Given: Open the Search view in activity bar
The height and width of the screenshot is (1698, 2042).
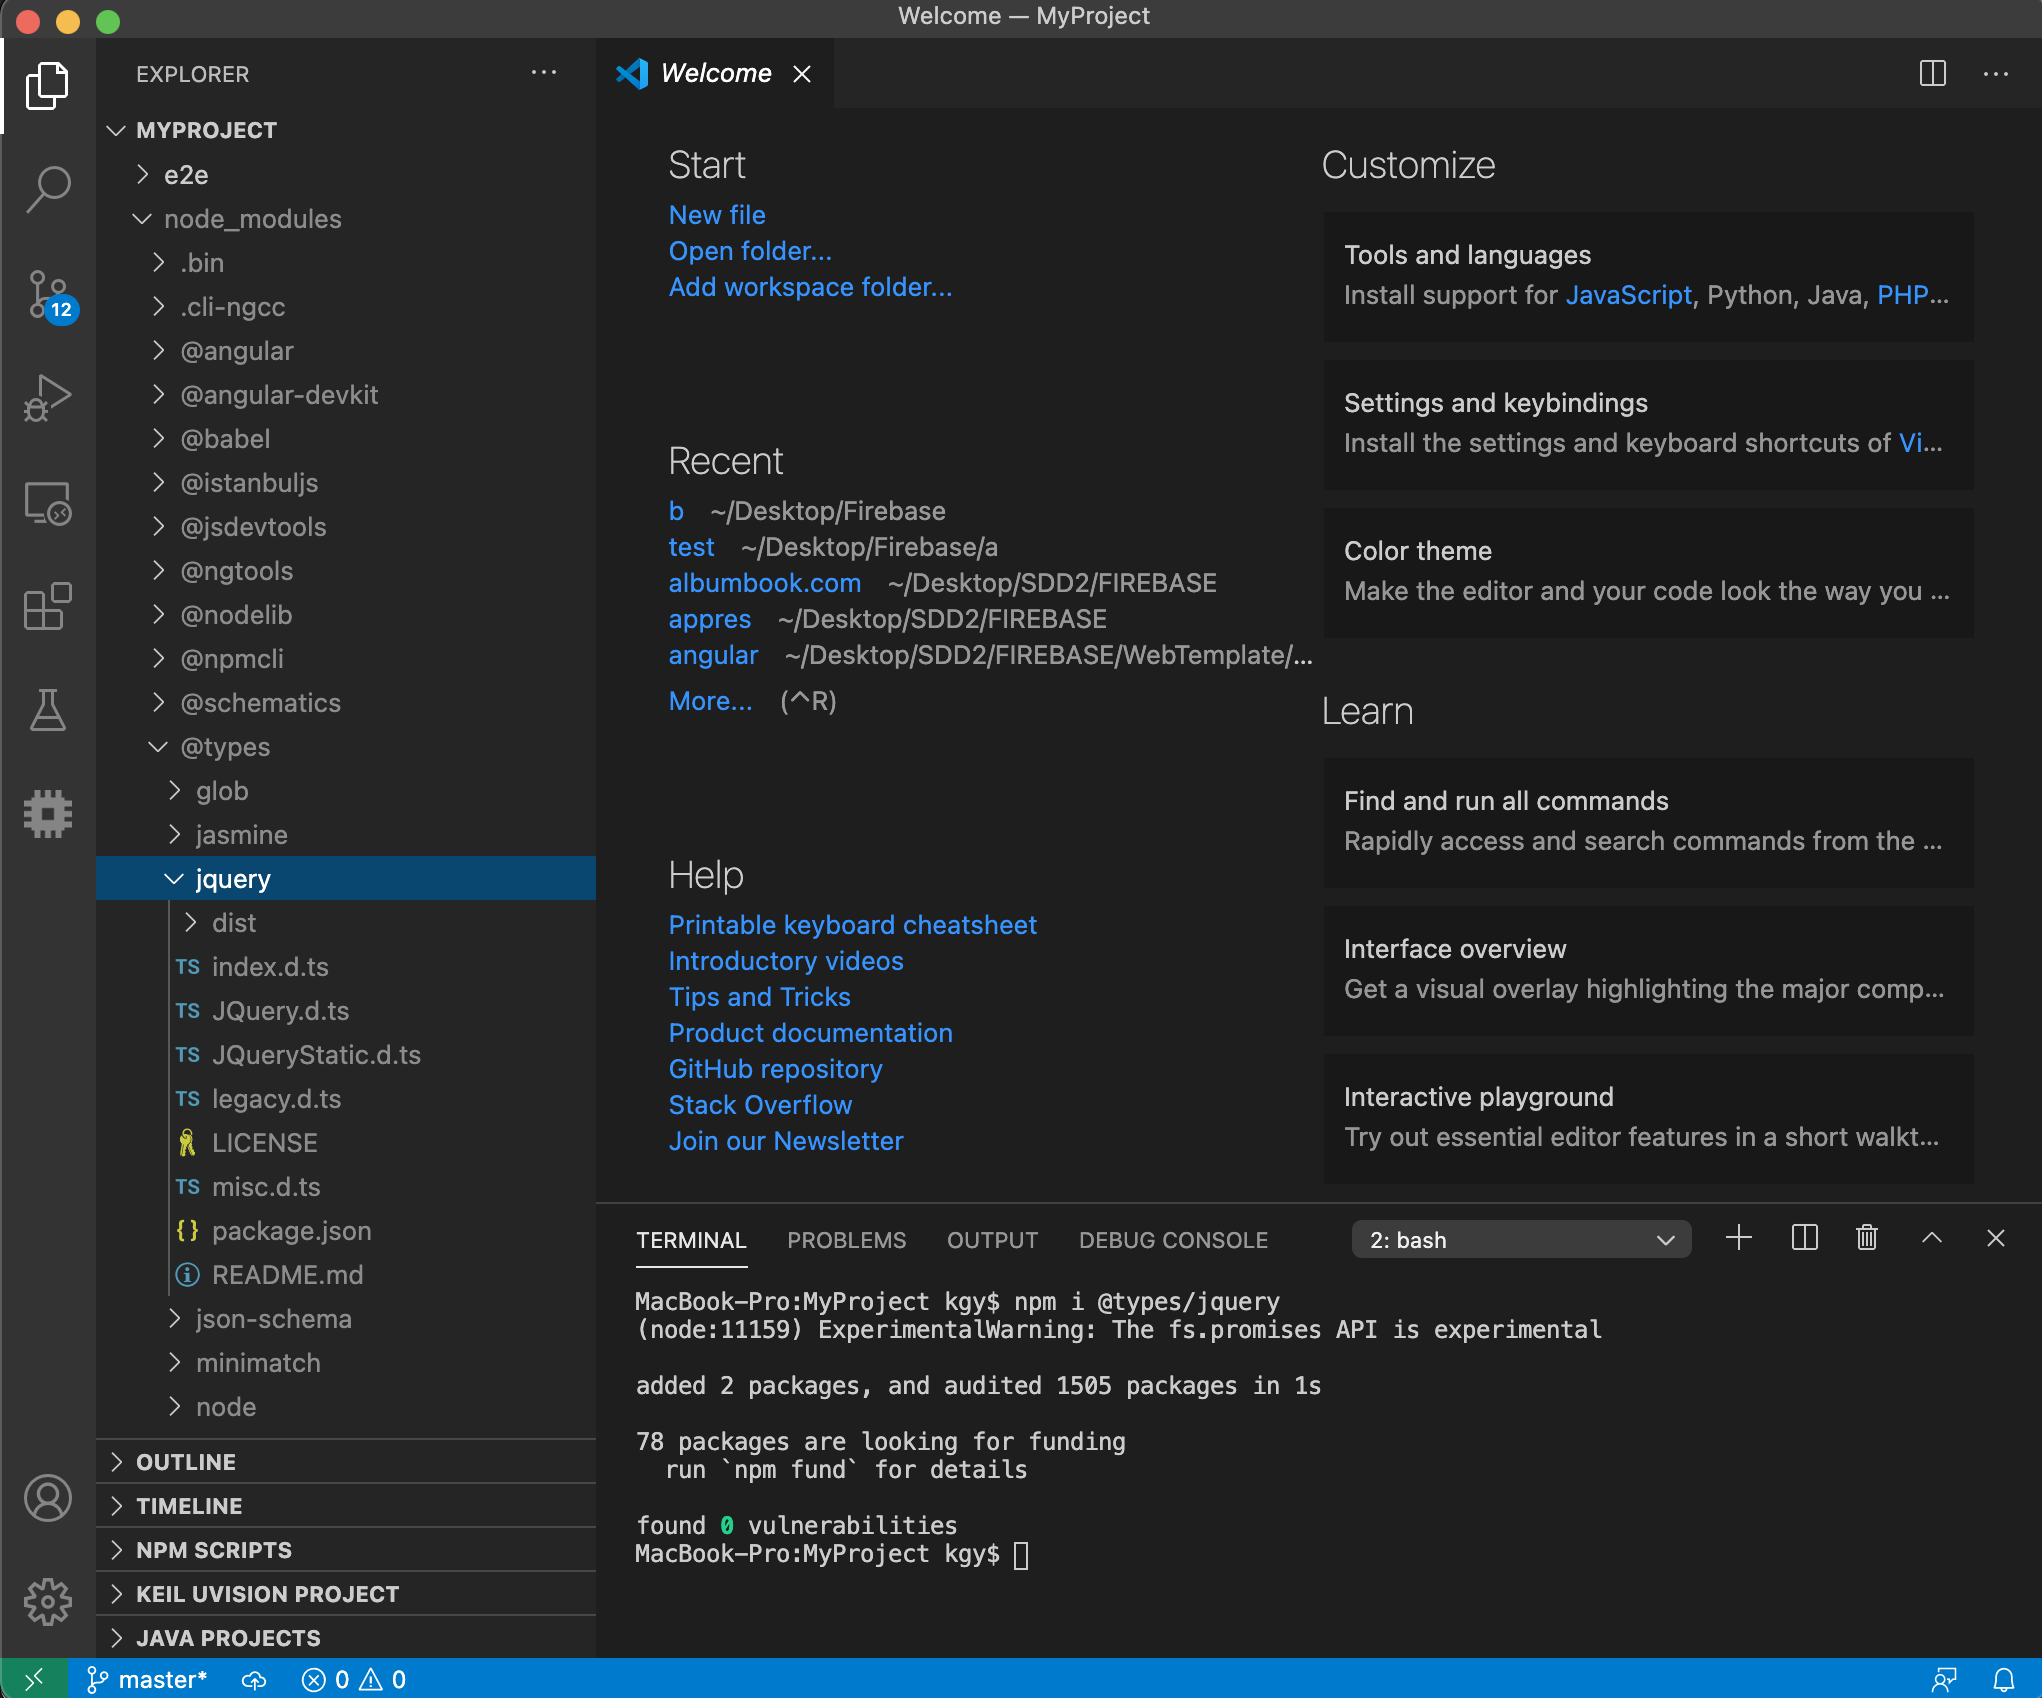Looking at the screenshot, I should 48,188.
